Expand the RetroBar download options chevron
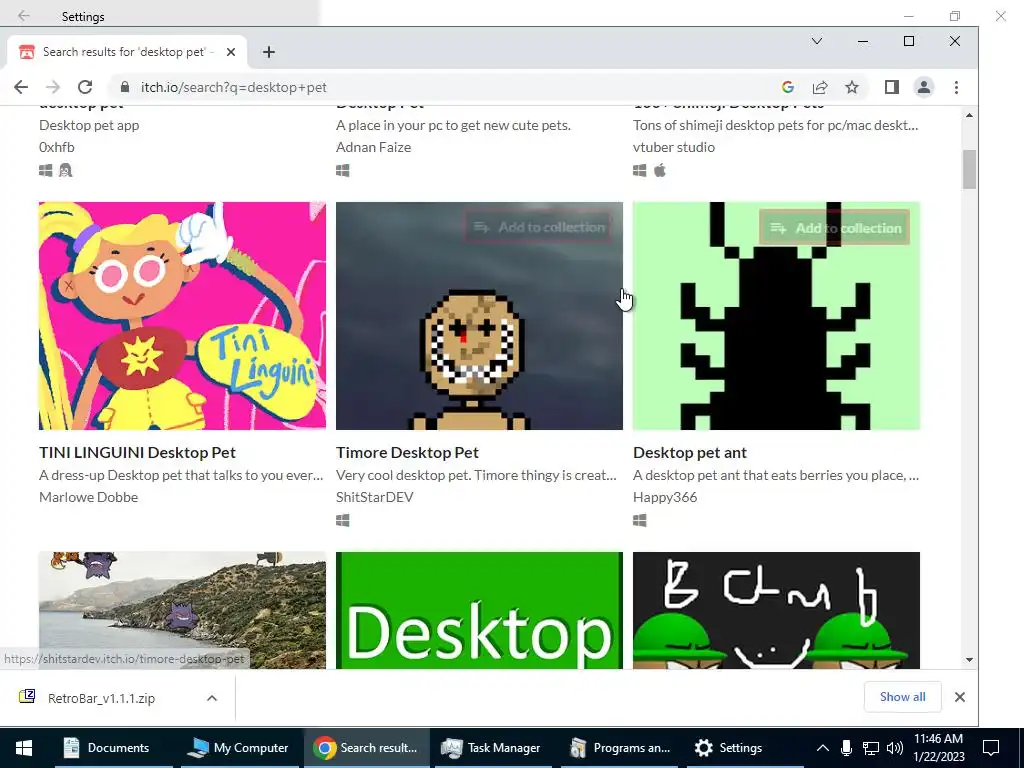 pyautogui.click(x=212, y=698)
